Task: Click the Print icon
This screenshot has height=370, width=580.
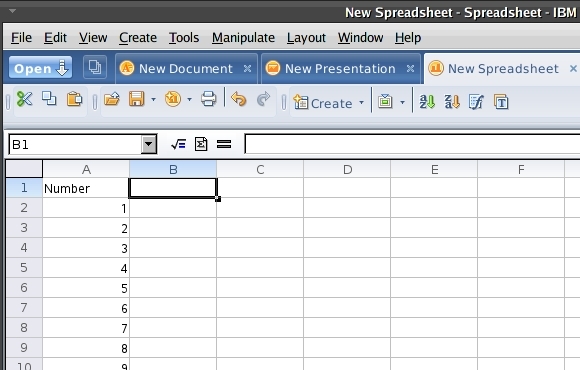Action: pyautogui.click(x=208, y=99)
